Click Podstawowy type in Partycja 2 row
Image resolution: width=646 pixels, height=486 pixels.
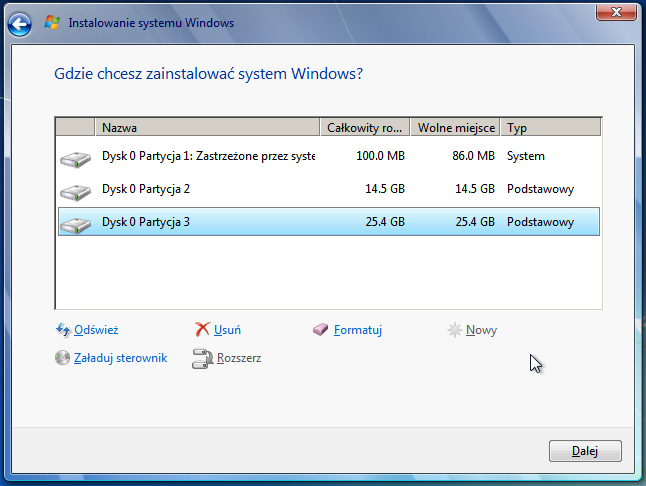pyautogui.click(x=540, y=189)
